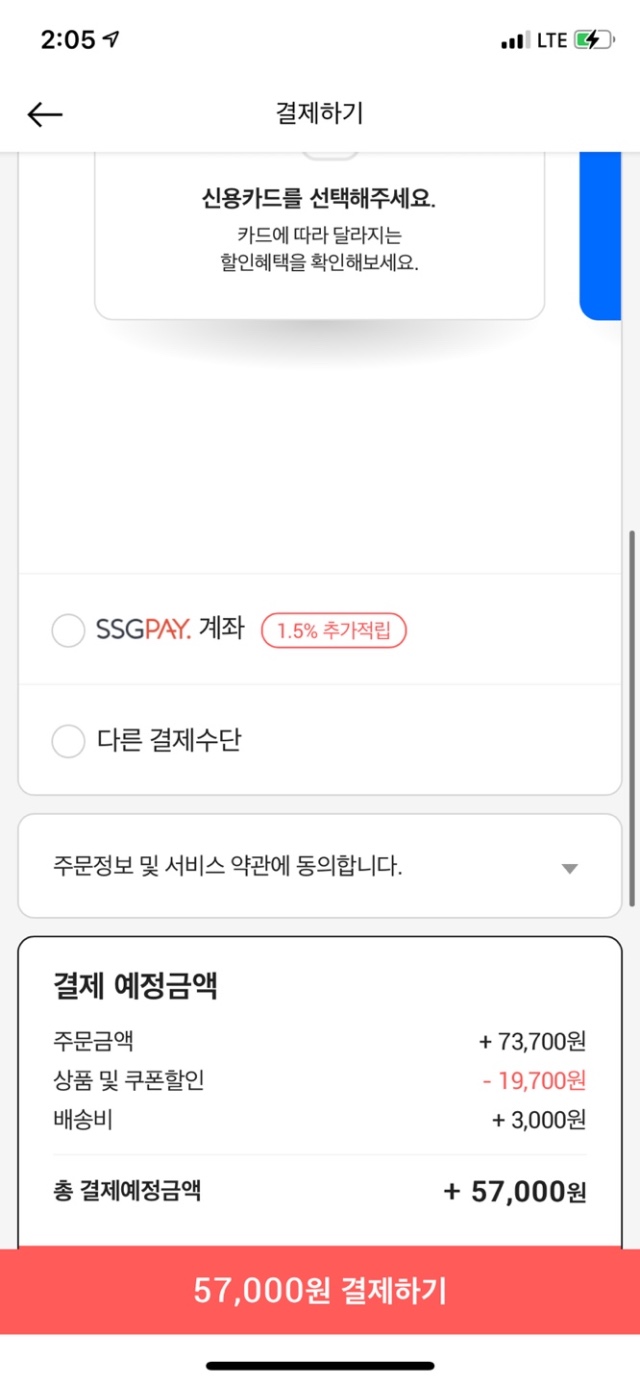Image resolution: width=640 pixels, height=1384 pixels.
Task: Tap the 결제 예정금액 heading
Action: [135, 986]
